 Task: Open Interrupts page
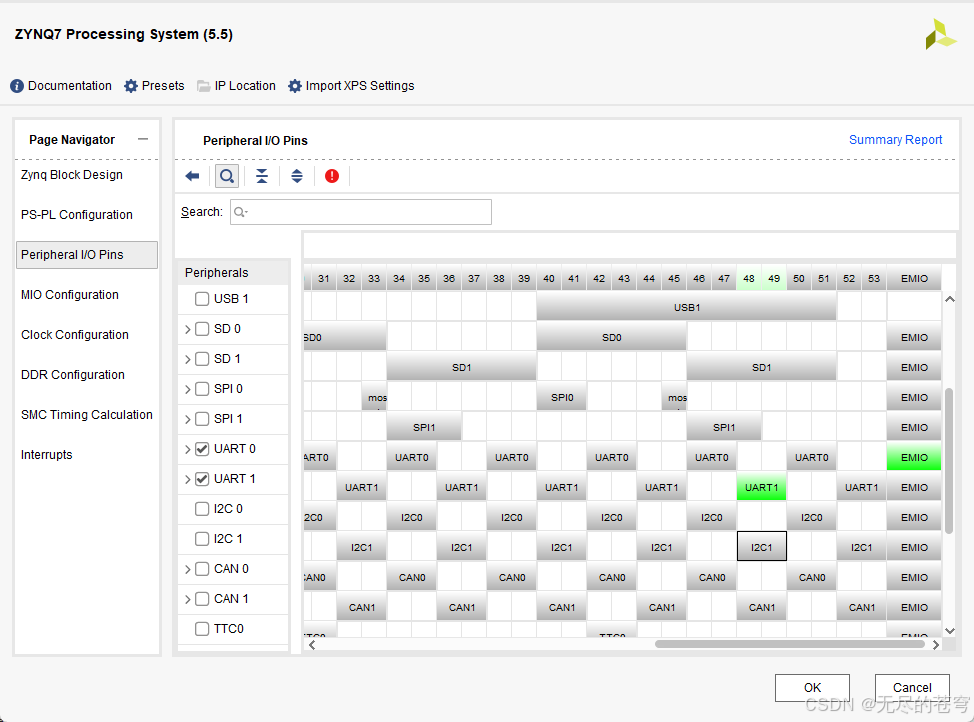[x=47, y=455]
